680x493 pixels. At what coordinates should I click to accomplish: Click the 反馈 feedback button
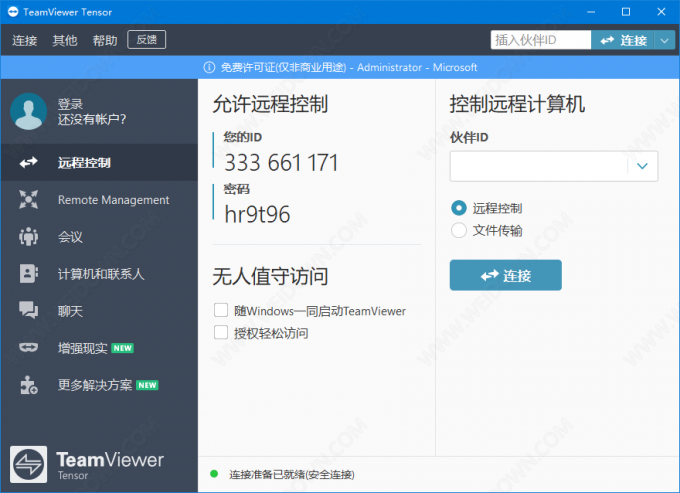click(x=147, y=40)
